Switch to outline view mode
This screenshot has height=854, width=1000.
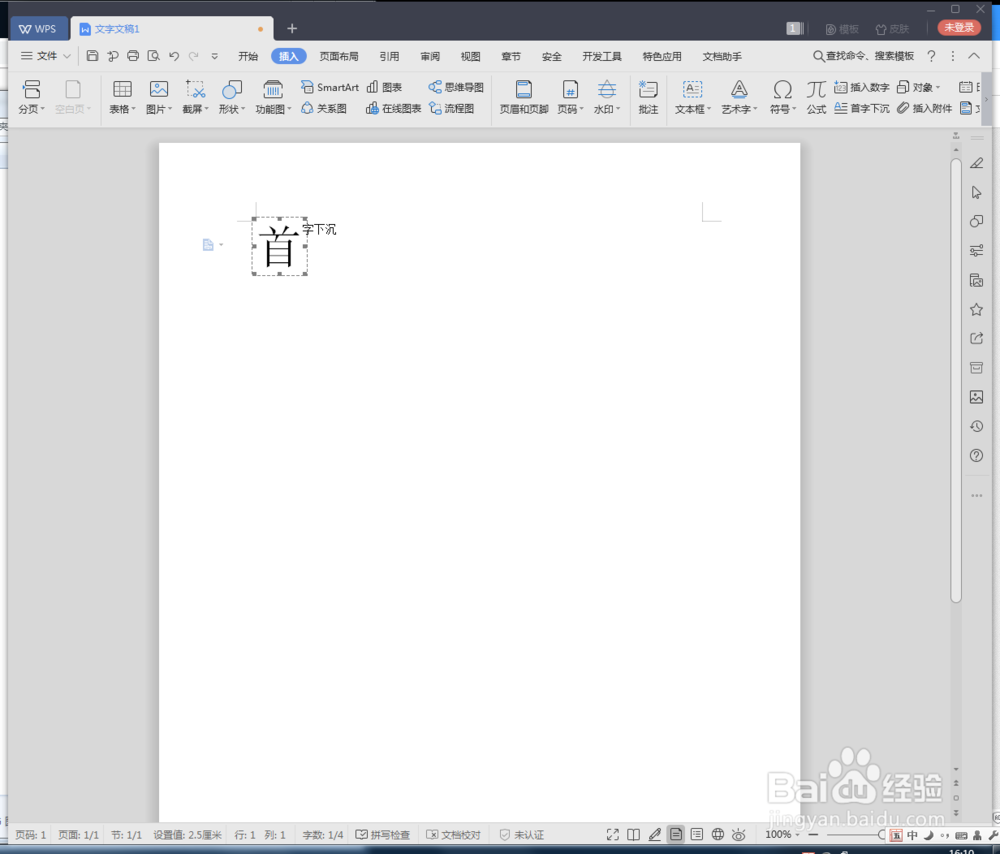tap(696, 834)
